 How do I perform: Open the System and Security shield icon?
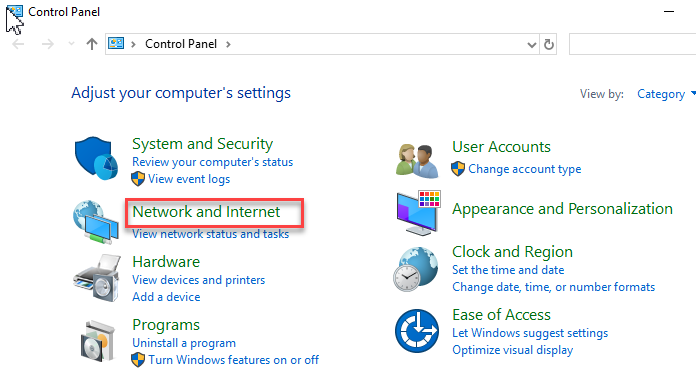pyautogui.click(x=96, y=158)
